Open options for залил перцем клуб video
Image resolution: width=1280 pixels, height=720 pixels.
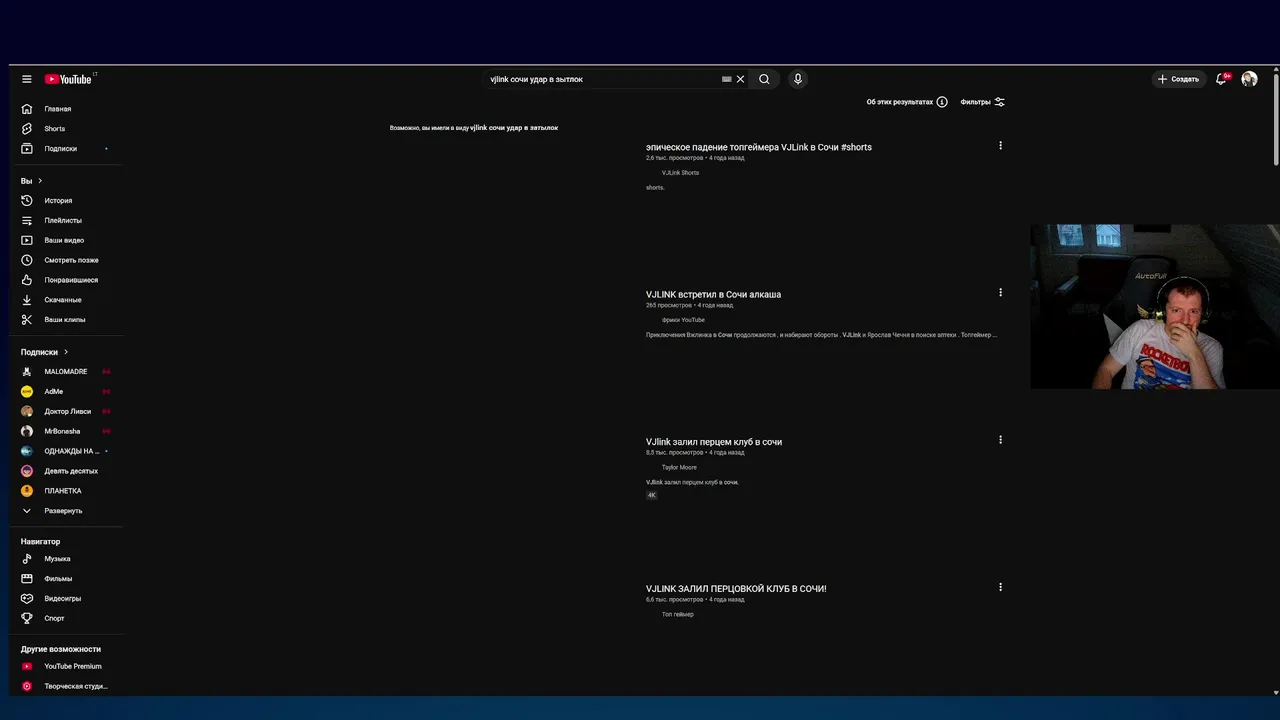[x=1000, y=440]
